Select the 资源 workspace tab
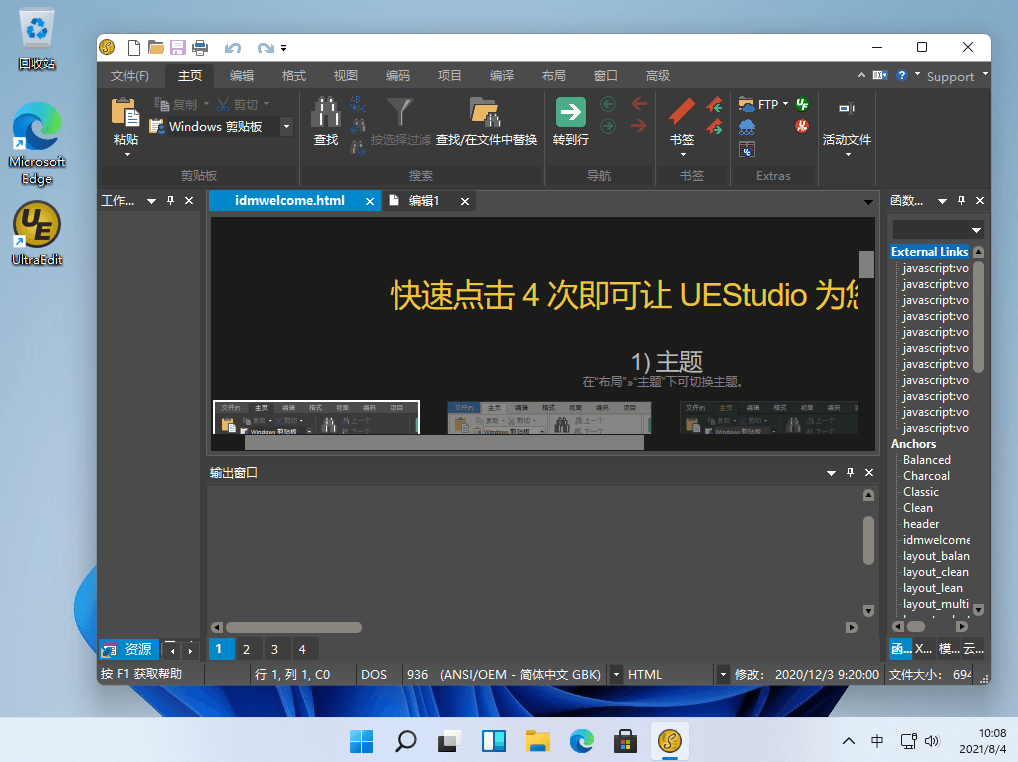 pyautogui.click(x=129, y=649)
